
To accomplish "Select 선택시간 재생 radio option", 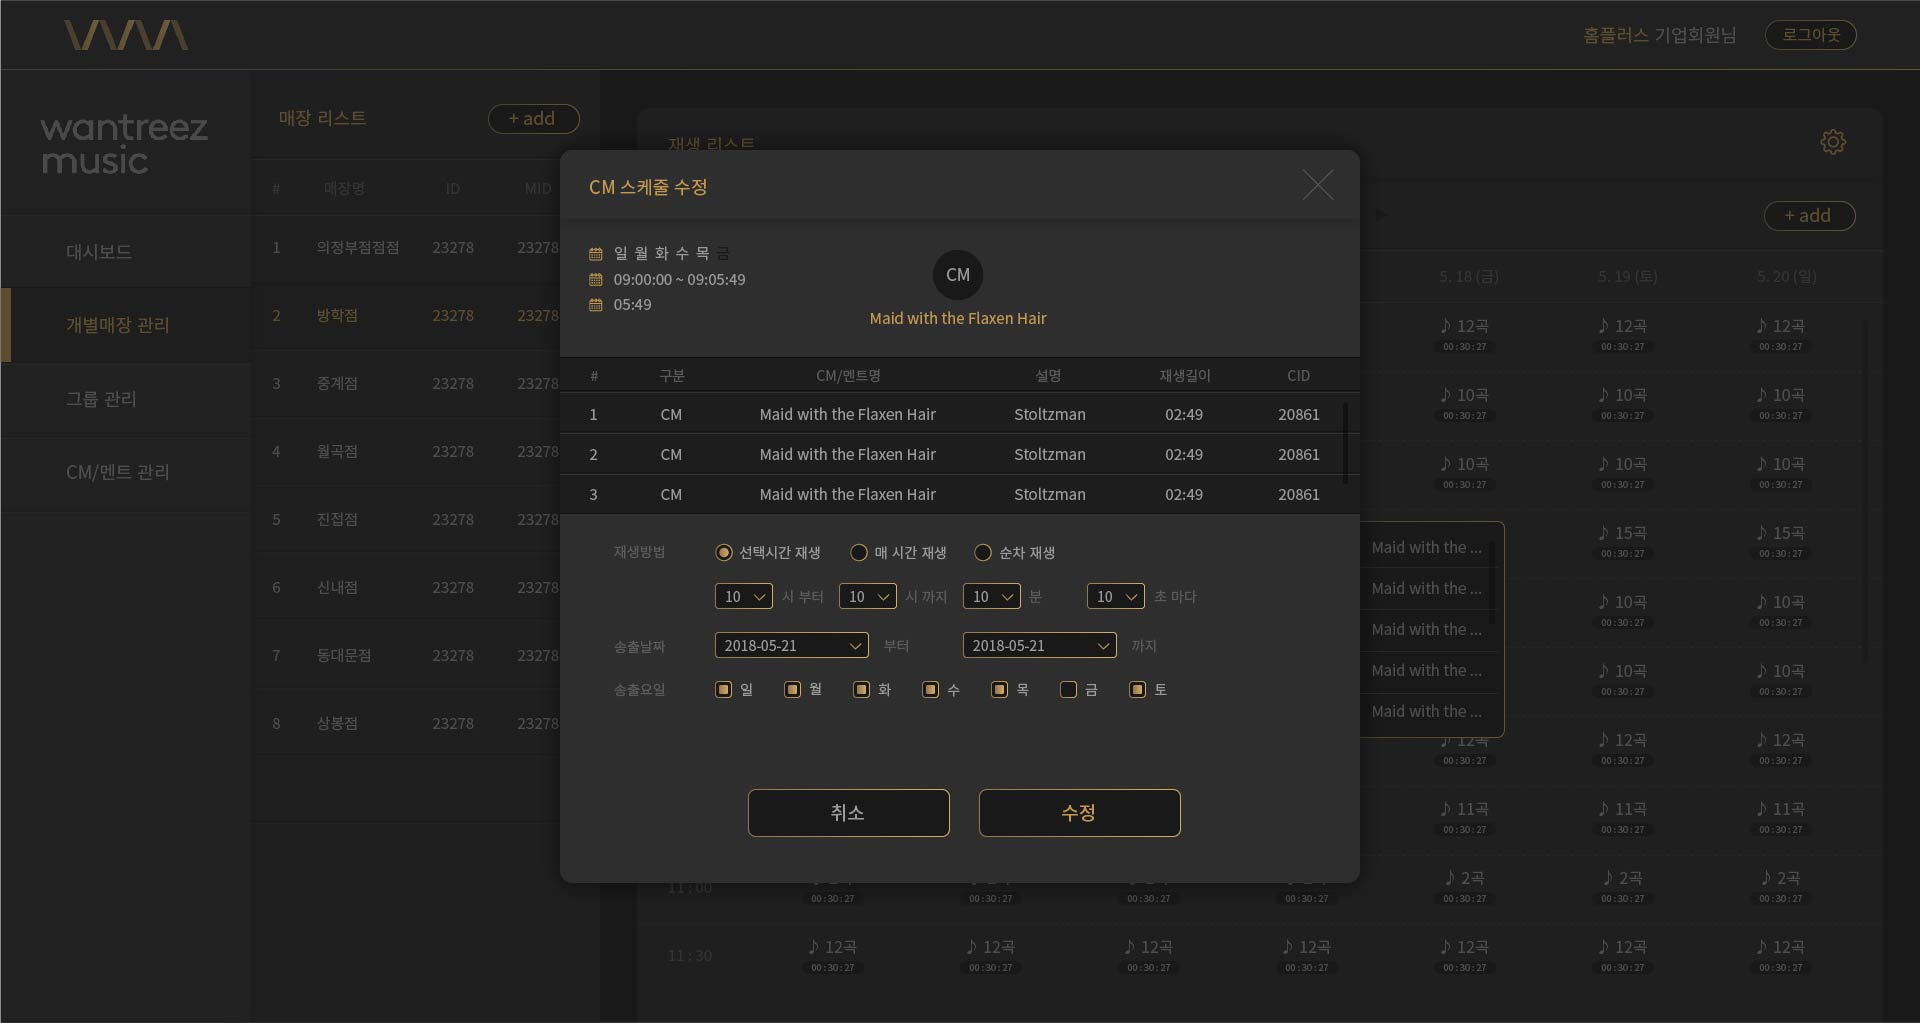I will 724,553.
